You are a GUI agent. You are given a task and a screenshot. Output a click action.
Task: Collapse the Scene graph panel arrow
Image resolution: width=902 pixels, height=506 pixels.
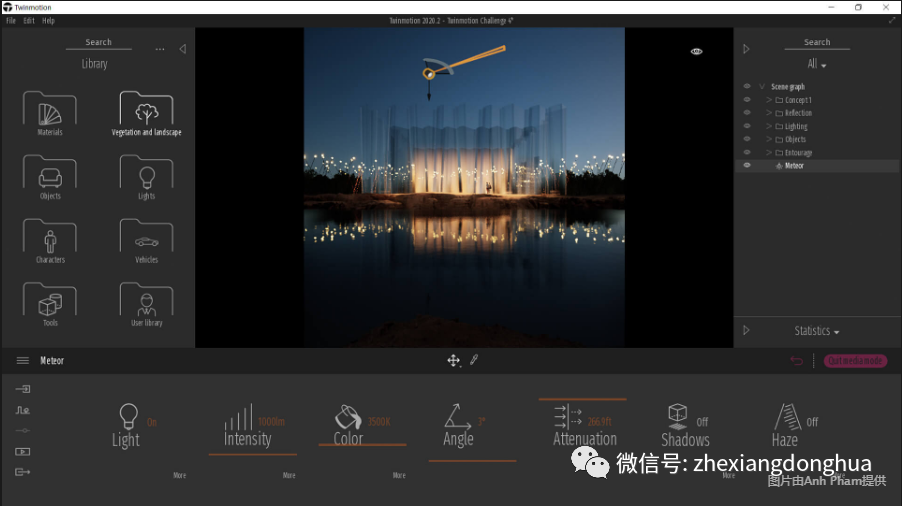746,49
